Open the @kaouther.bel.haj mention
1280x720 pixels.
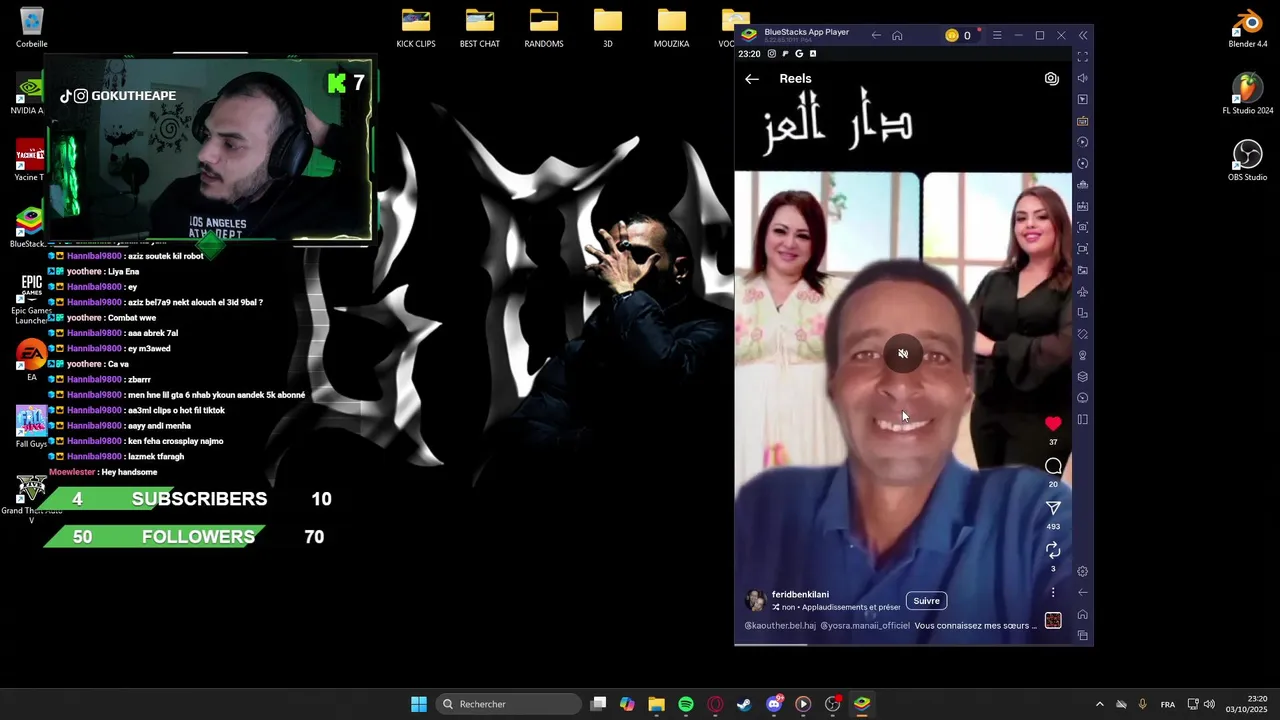(x=780, y=626)
